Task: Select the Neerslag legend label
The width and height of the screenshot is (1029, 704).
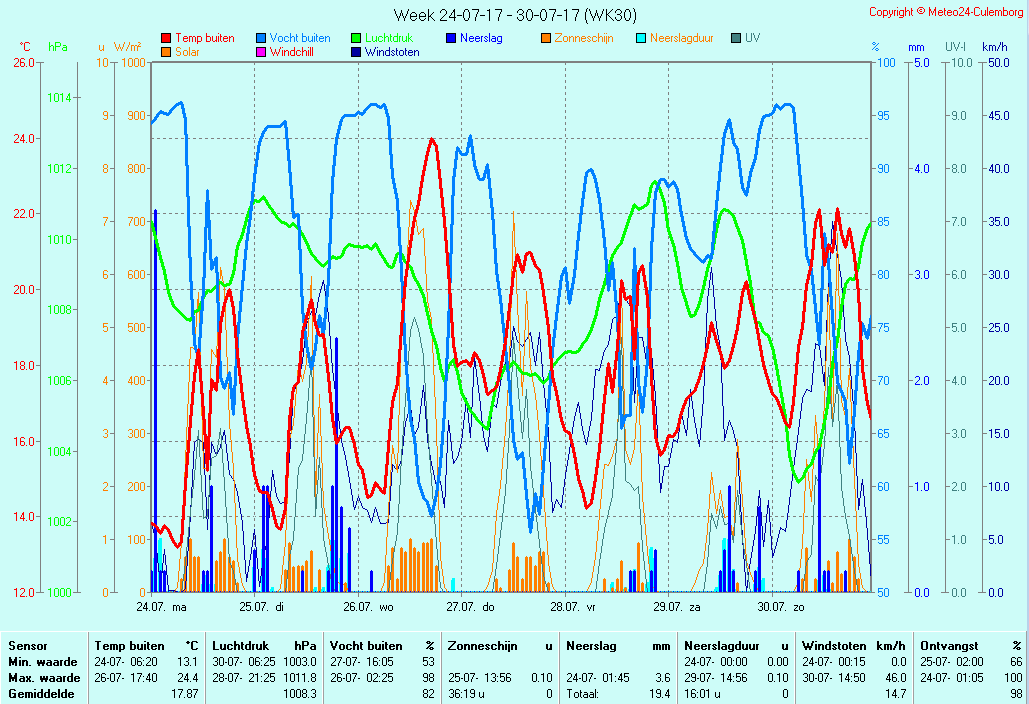Action: pyautogui.click(x=481, y=38)
